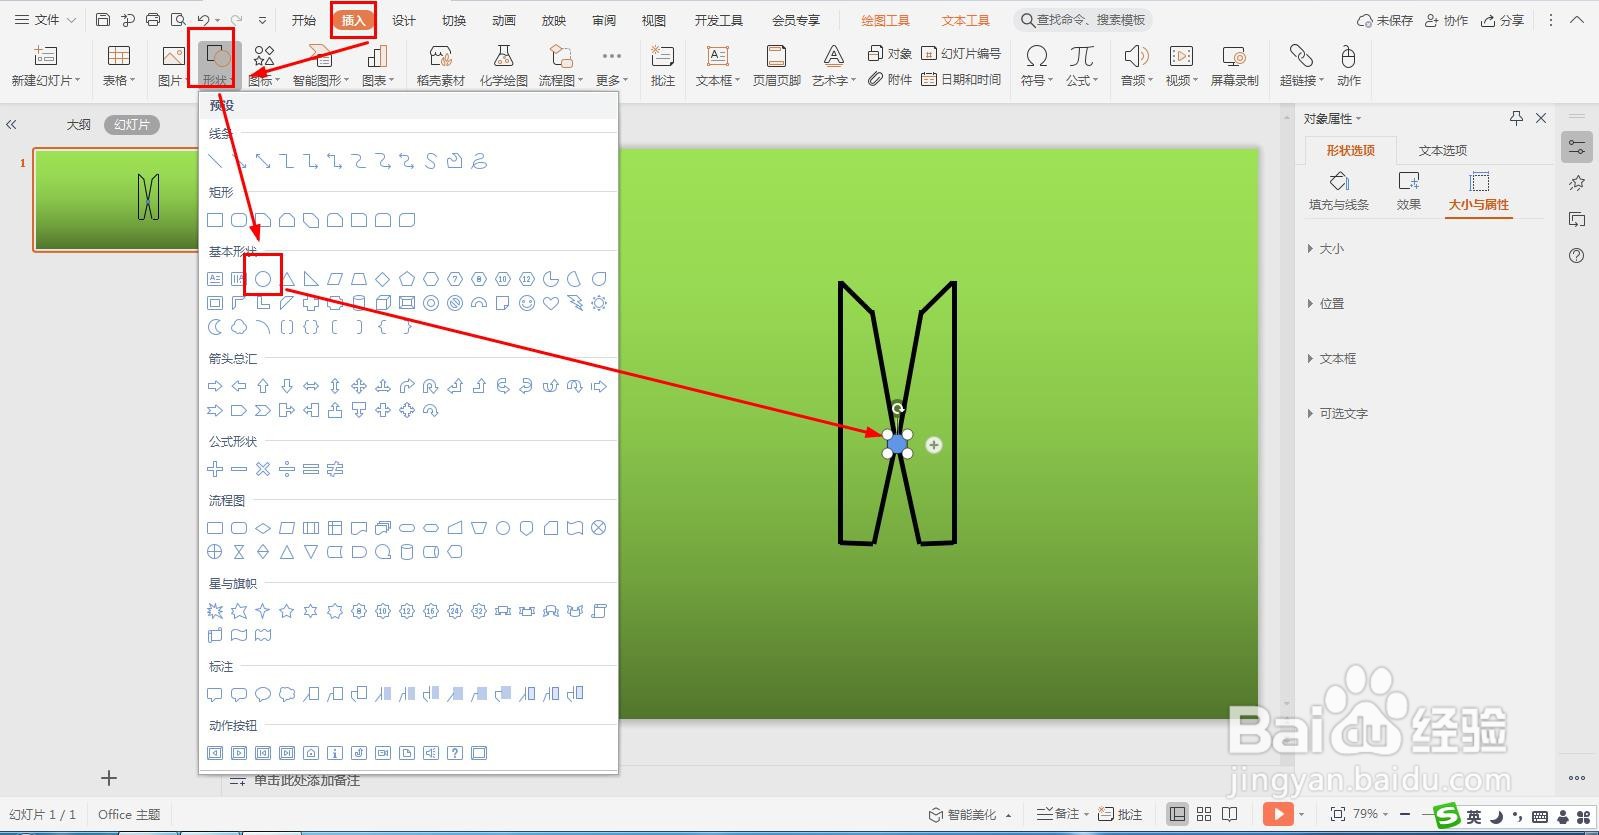This screenshot has width=1599, height=835.
Task: Click the Share (分享) button
Action: (x=1503, y=20)
